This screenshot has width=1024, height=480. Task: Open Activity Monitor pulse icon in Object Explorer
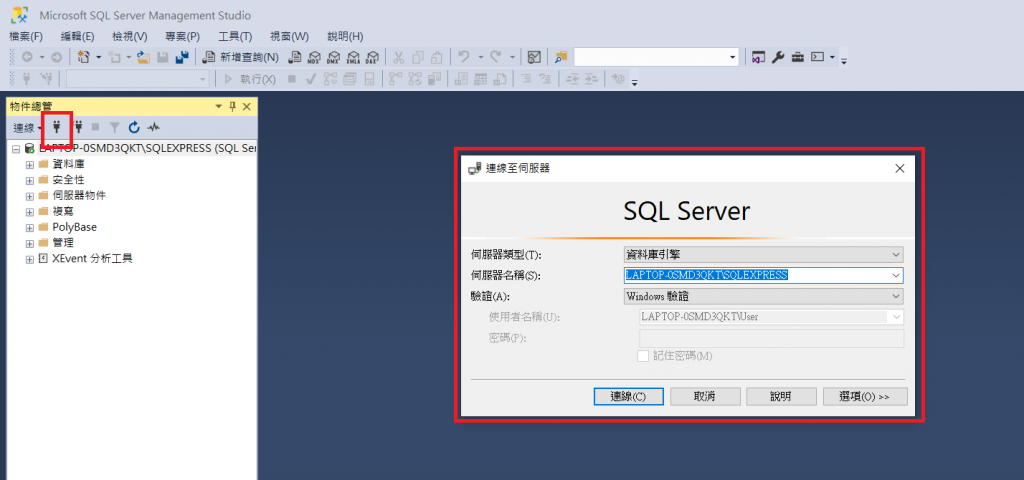(153, 127)
